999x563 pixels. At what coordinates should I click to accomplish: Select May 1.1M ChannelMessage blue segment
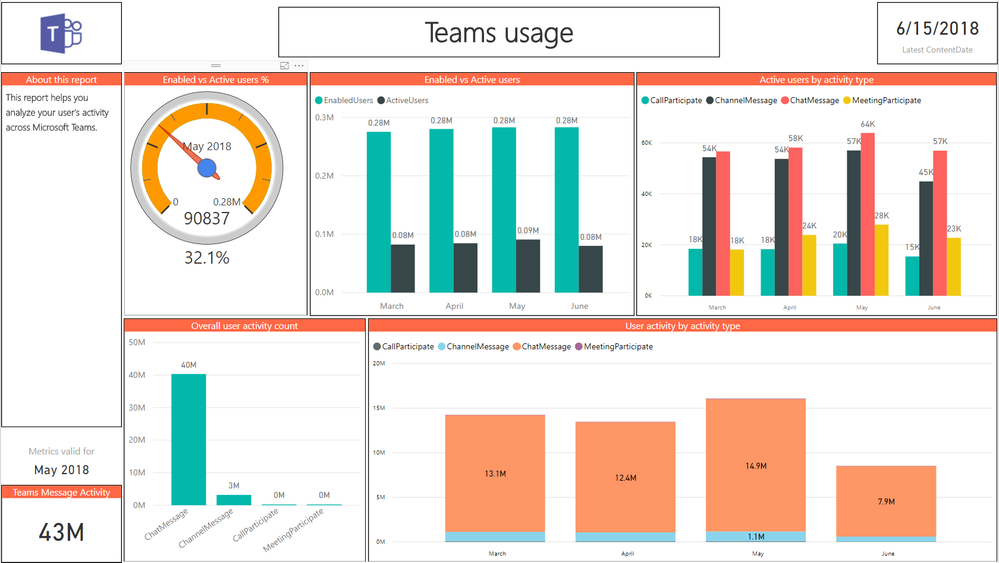pyautogui.click(x=756, y=536)
